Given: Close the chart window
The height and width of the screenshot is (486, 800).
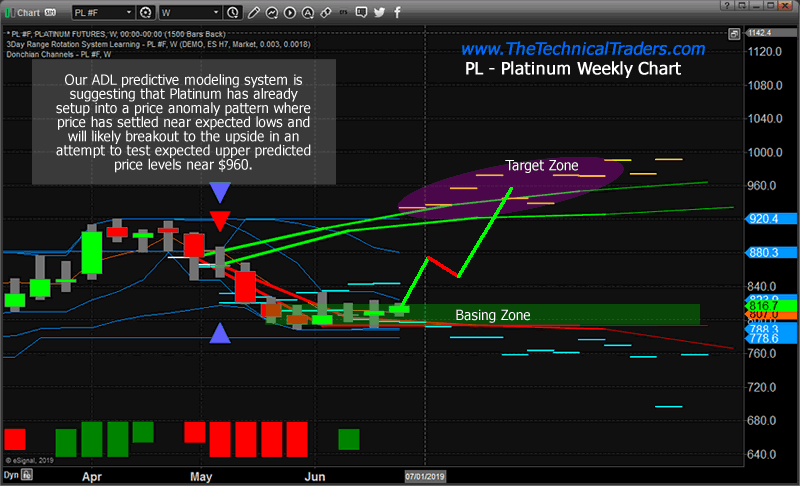Looking at the screenshot, I should point(786,6).
